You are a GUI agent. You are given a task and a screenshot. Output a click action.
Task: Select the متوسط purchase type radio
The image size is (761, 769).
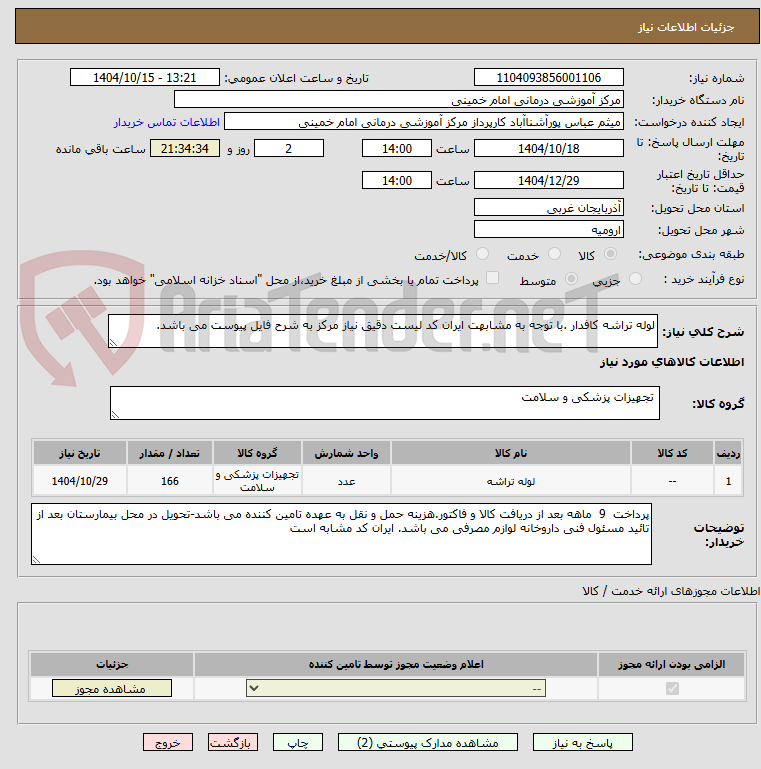(571, 279)
